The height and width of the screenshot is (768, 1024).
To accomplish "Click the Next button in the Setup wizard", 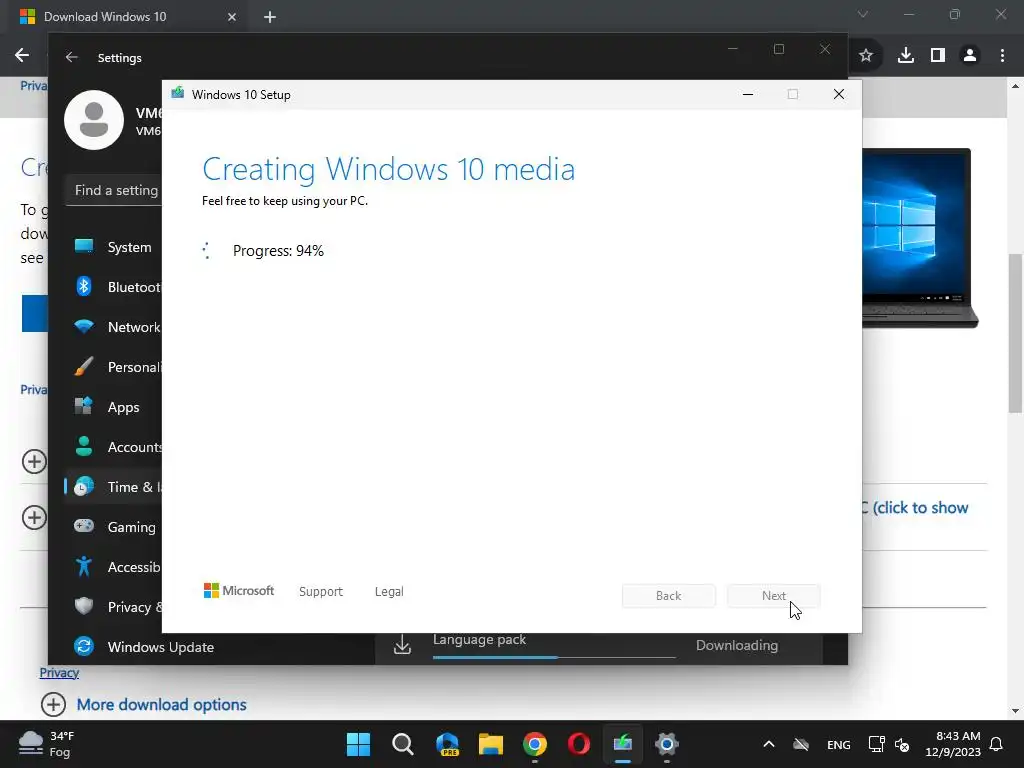I will point(774,596).
